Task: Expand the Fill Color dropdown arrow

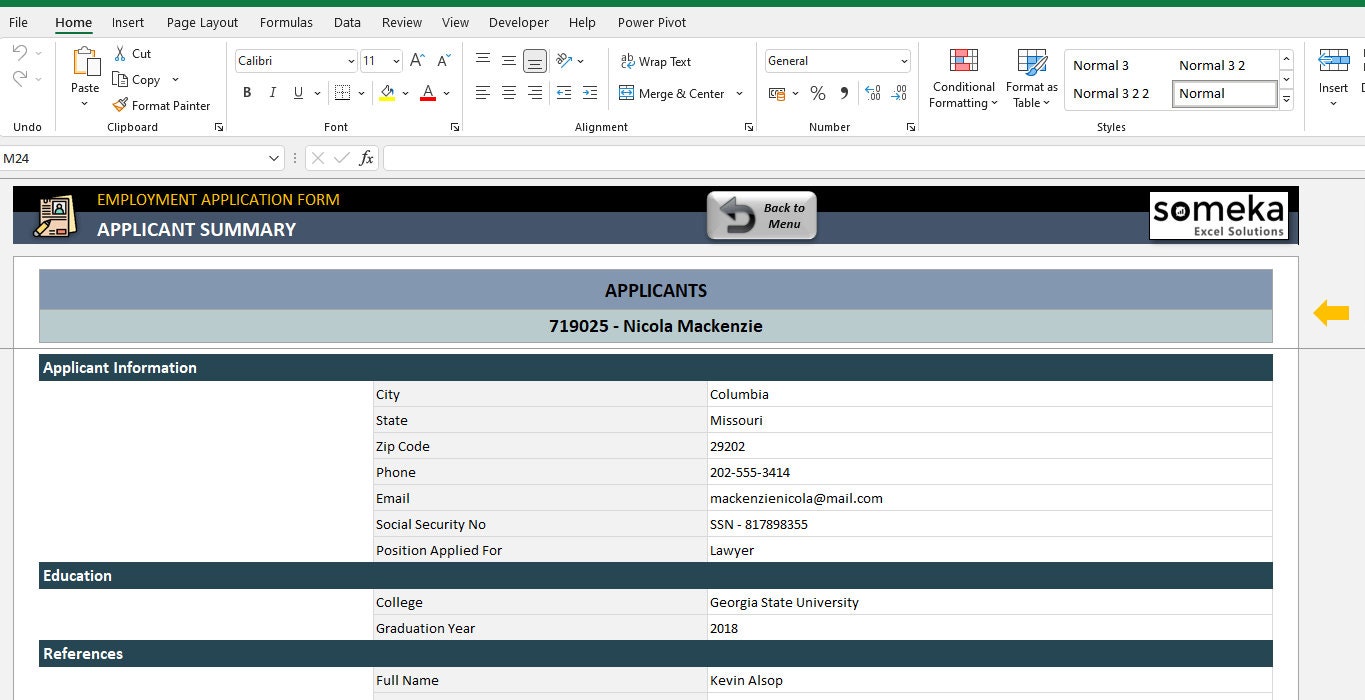Action: 406,93
